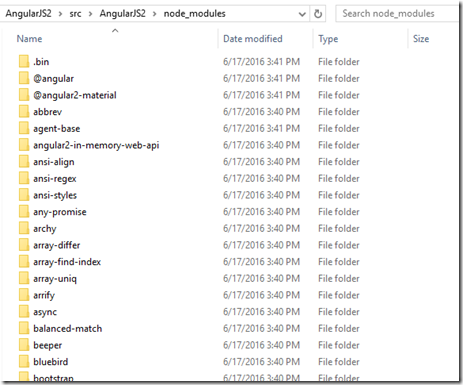
Task: Select the bluebird folder name
Action: pyautogui.click(x=50, y=362)
